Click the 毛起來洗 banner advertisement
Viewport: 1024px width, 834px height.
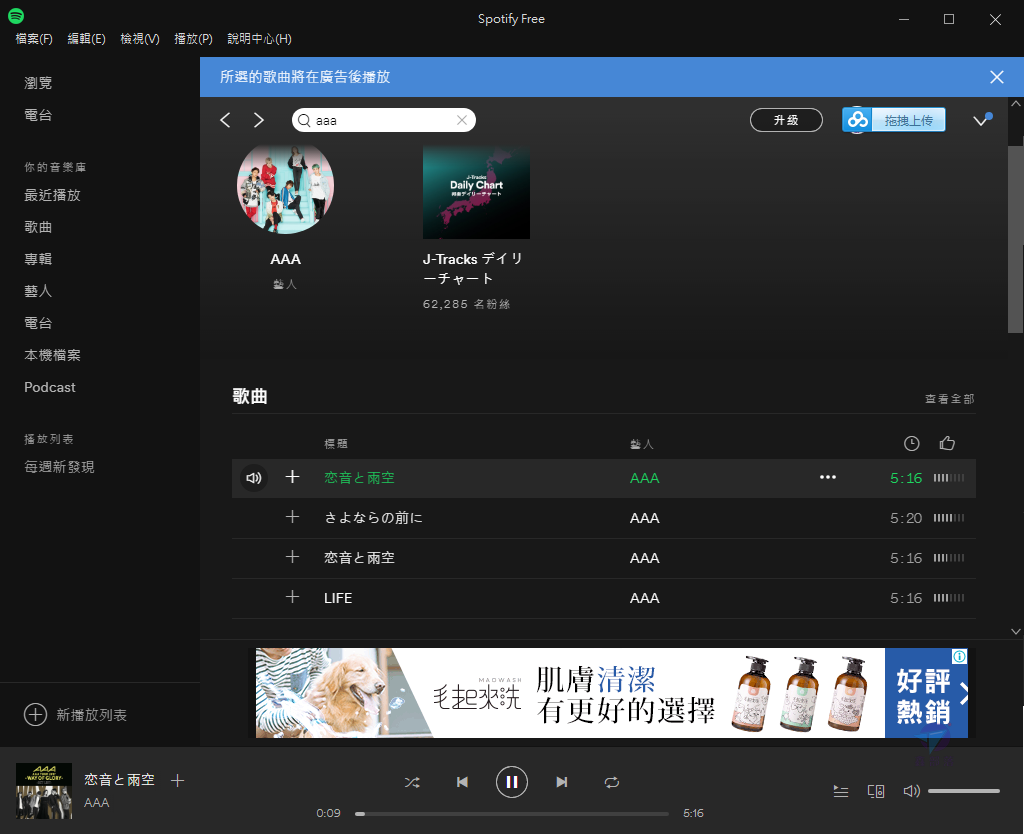(x=611, y=693)
